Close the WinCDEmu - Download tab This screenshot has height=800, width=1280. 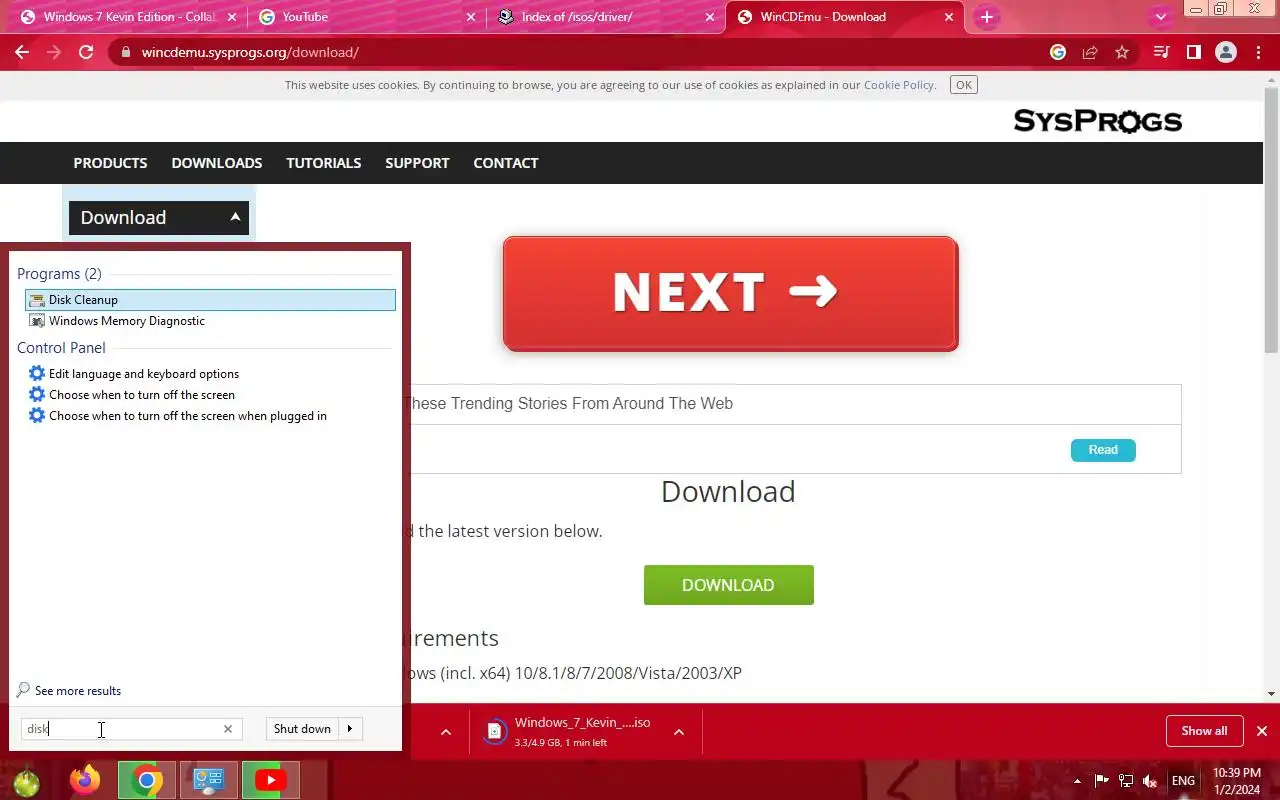point(949,17)
